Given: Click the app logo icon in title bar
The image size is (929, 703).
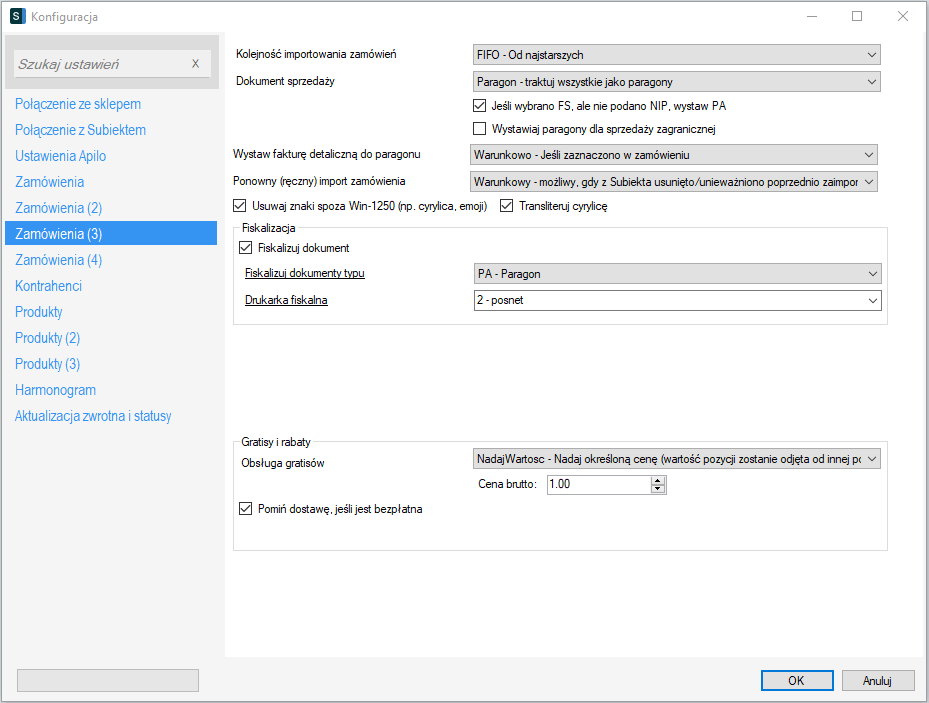Looking at the screenshot, I should 16,17.
